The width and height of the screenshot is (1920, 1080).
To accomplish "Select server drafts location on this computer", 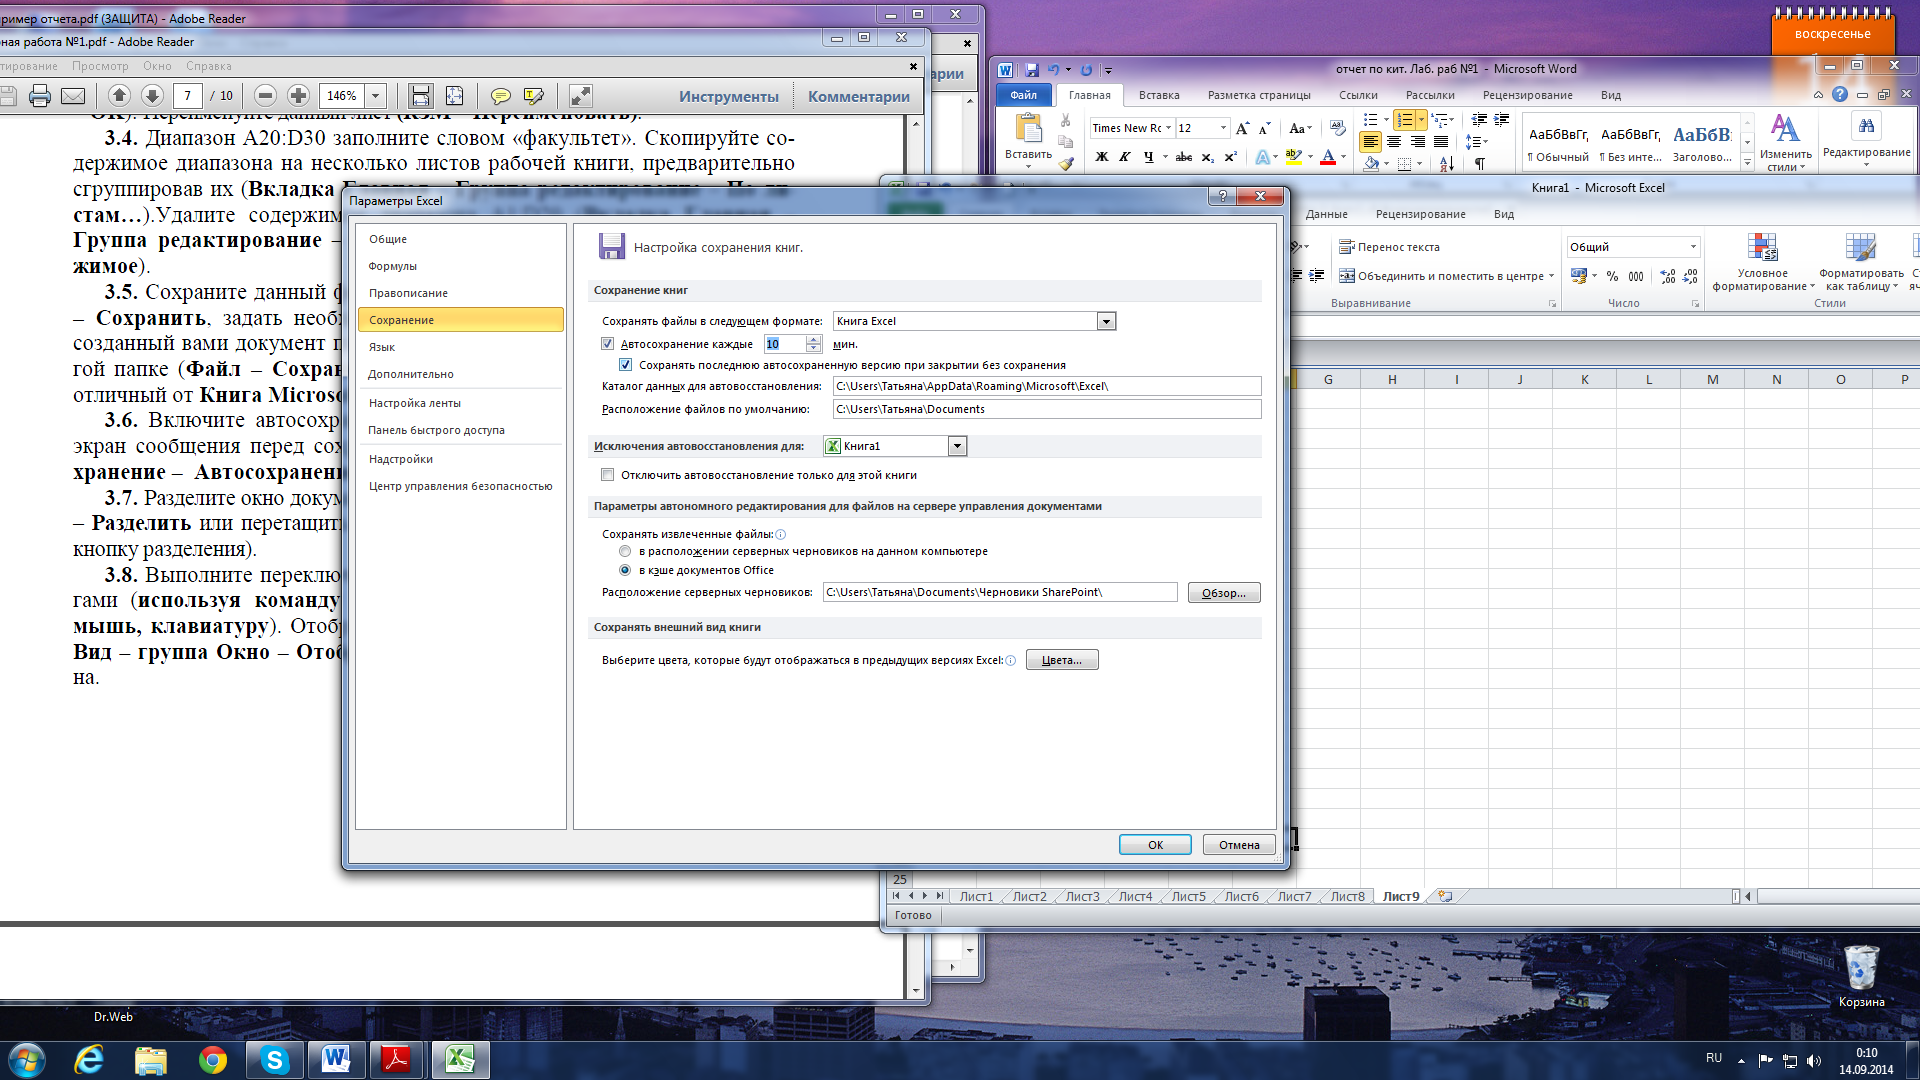I will coord(625,551).
